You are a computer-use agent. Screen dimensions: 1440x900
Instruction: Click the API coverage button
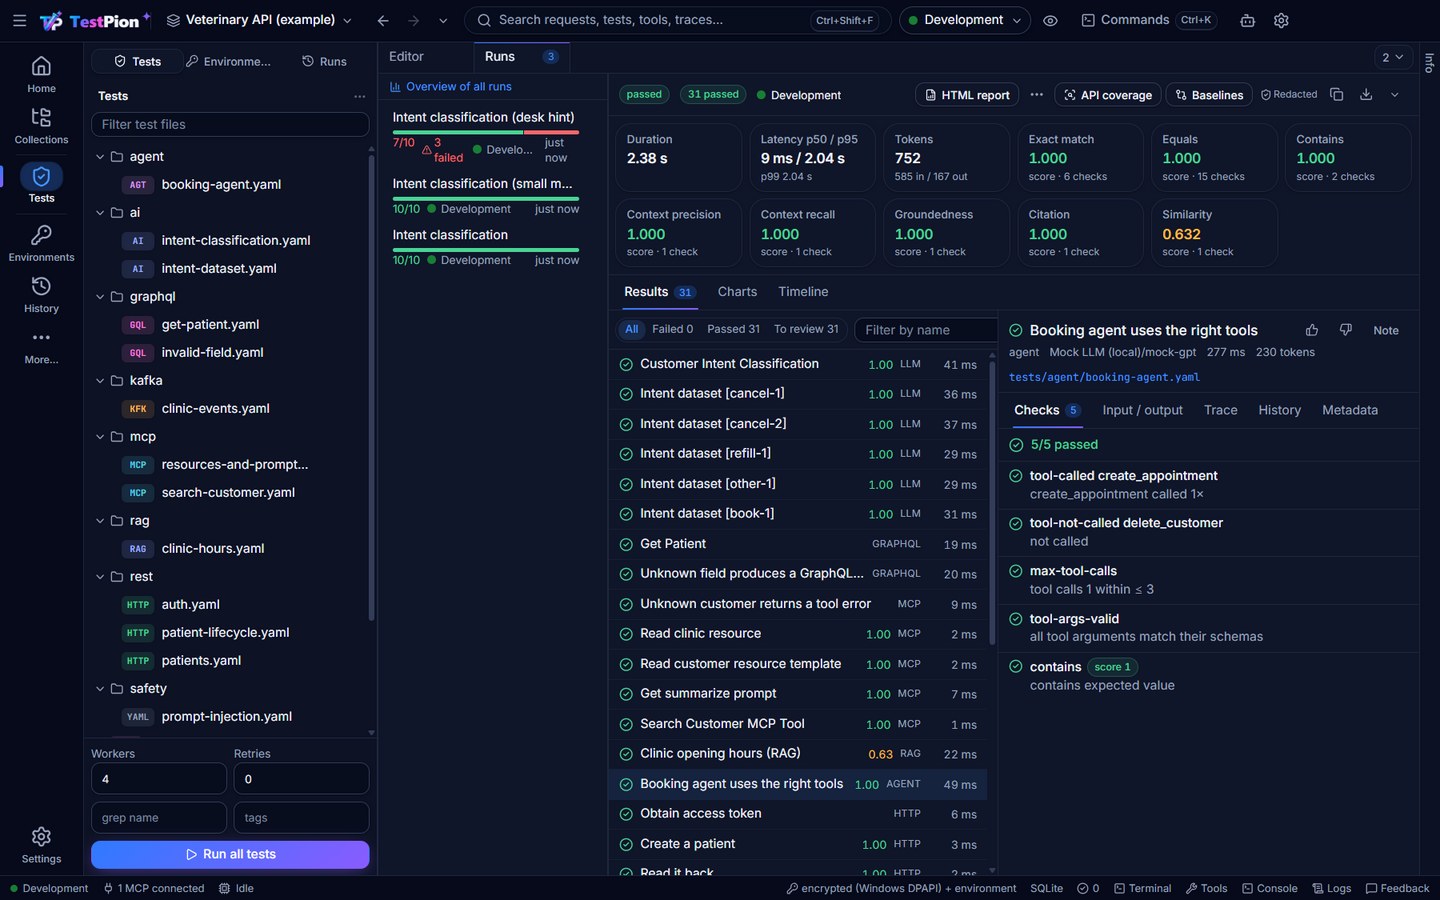[x=1107, y=95]
